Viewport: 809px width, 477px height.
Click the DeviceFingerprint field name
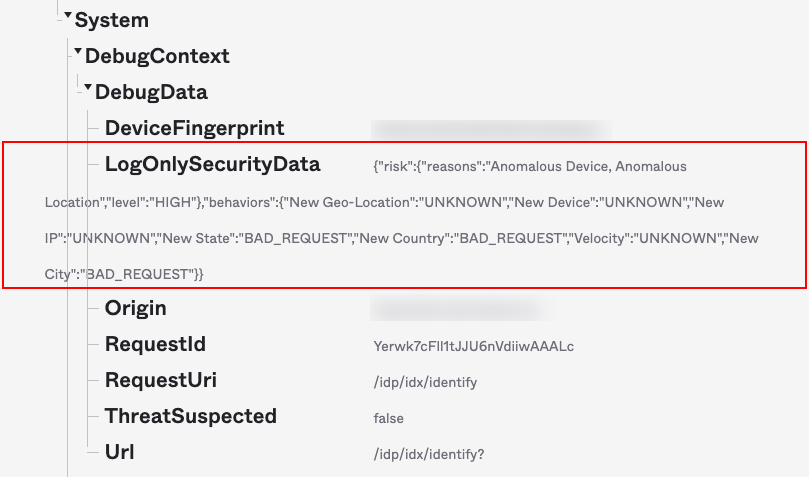coord(194,128)
